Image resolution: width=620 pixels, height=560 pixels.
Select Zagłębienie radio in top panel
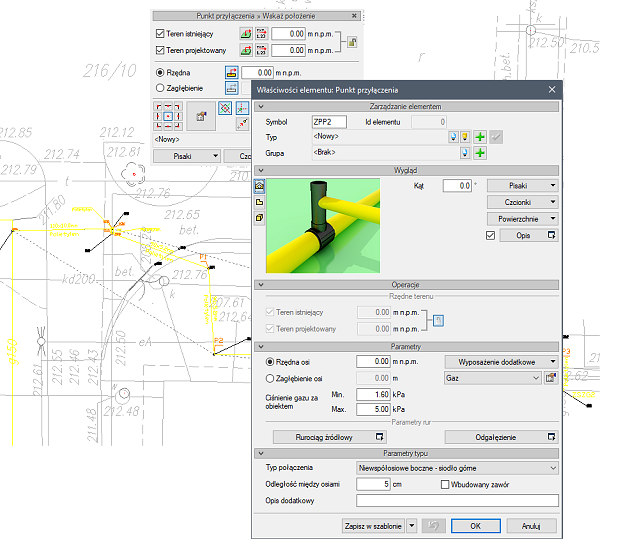point(160,88)
